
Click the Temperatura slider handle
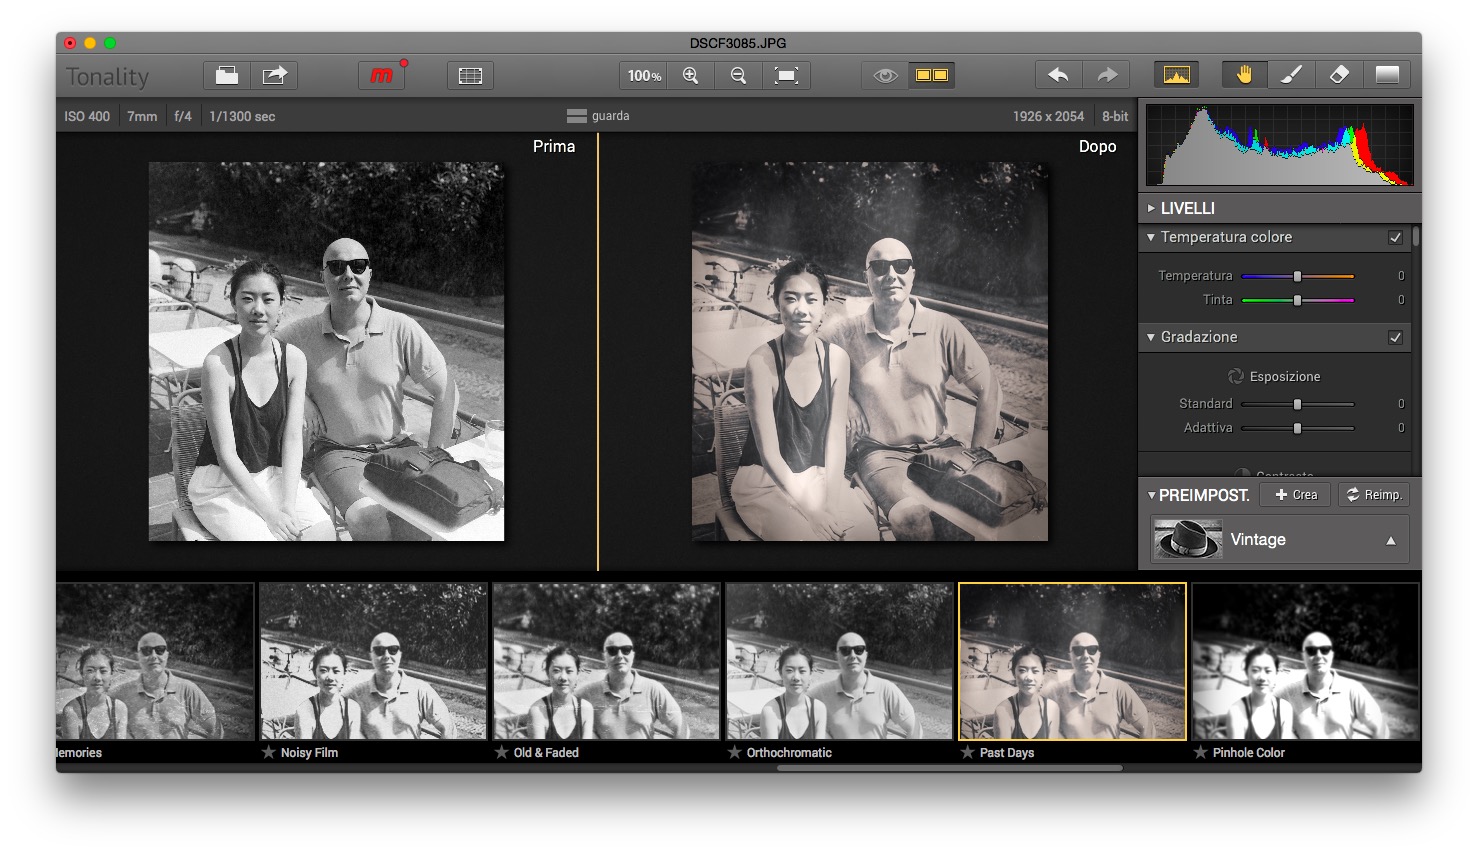point(1297,276)
